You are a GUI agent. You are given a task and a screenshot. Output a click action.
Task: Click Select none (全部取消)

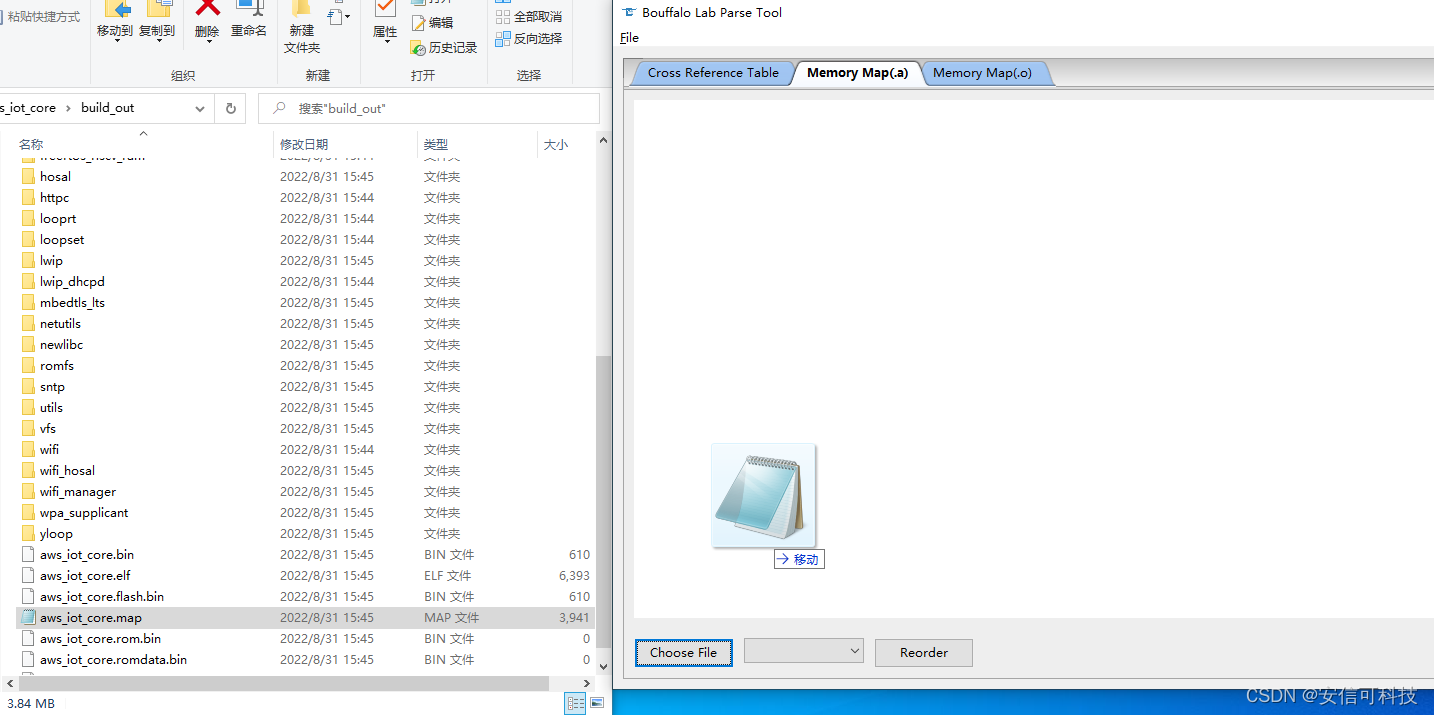click(x=529, y=17)
